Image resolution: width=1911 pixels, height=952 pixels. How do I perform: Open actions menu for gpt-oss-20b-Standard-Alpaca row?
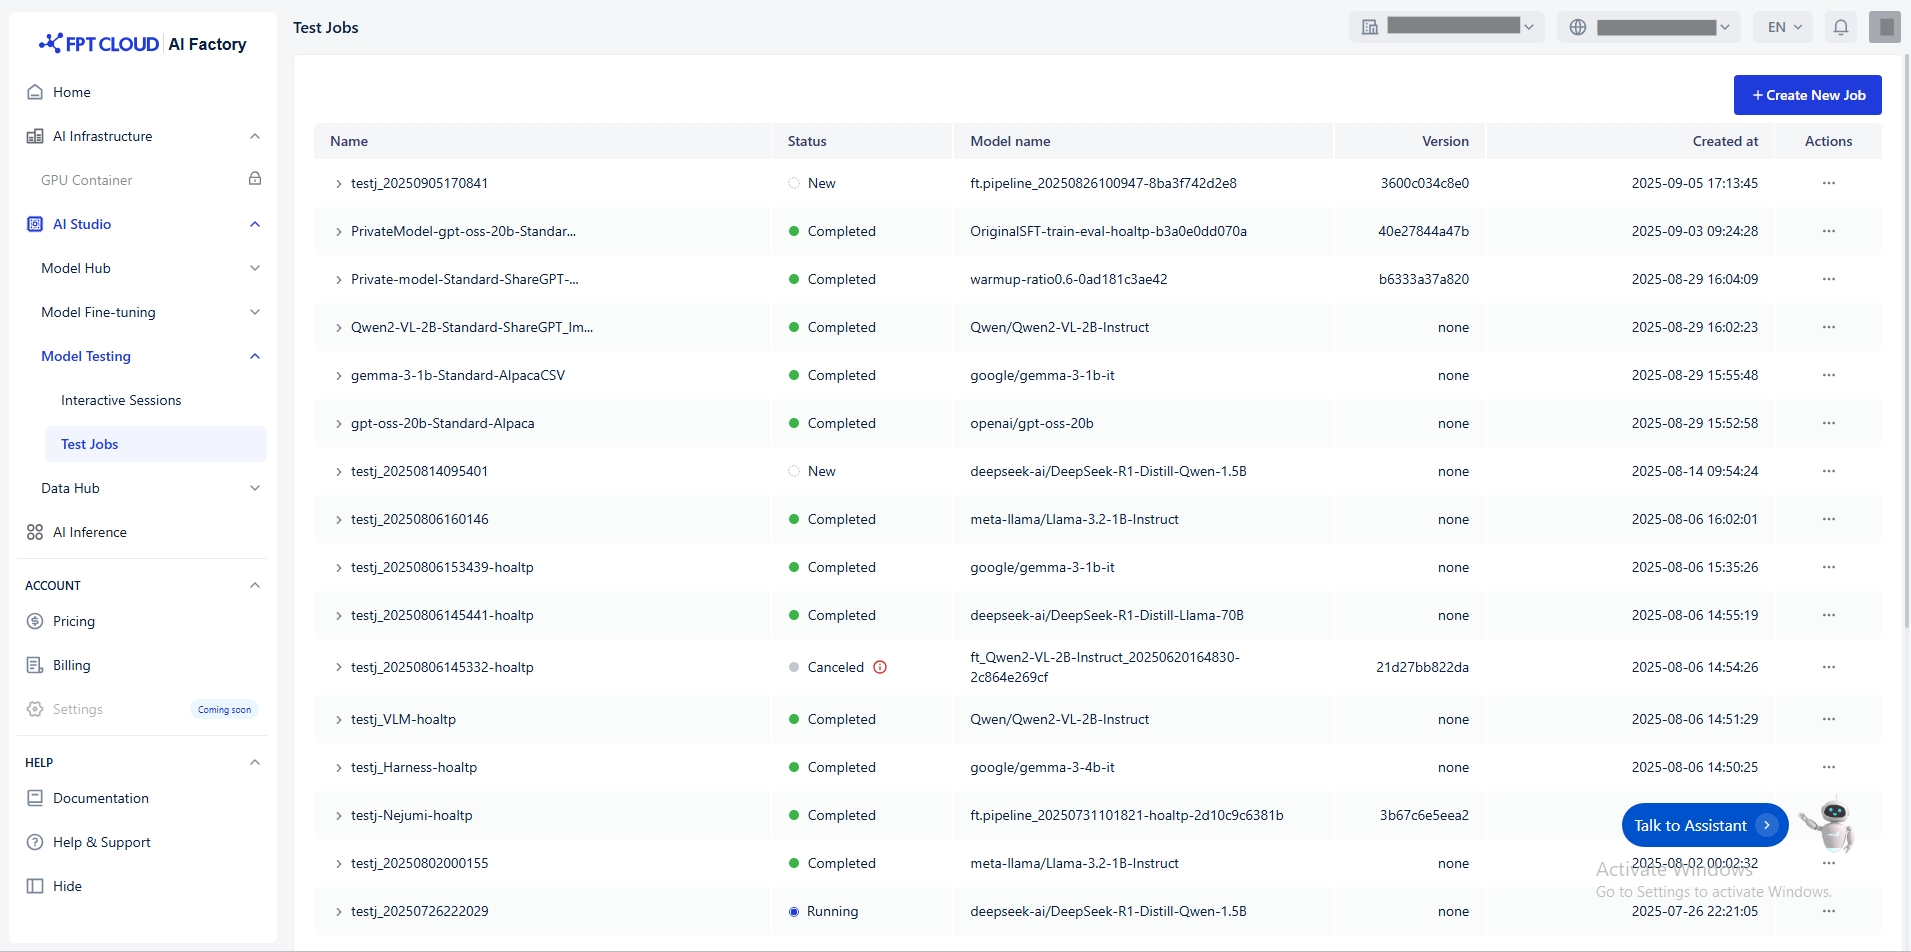pos(1828,423)
